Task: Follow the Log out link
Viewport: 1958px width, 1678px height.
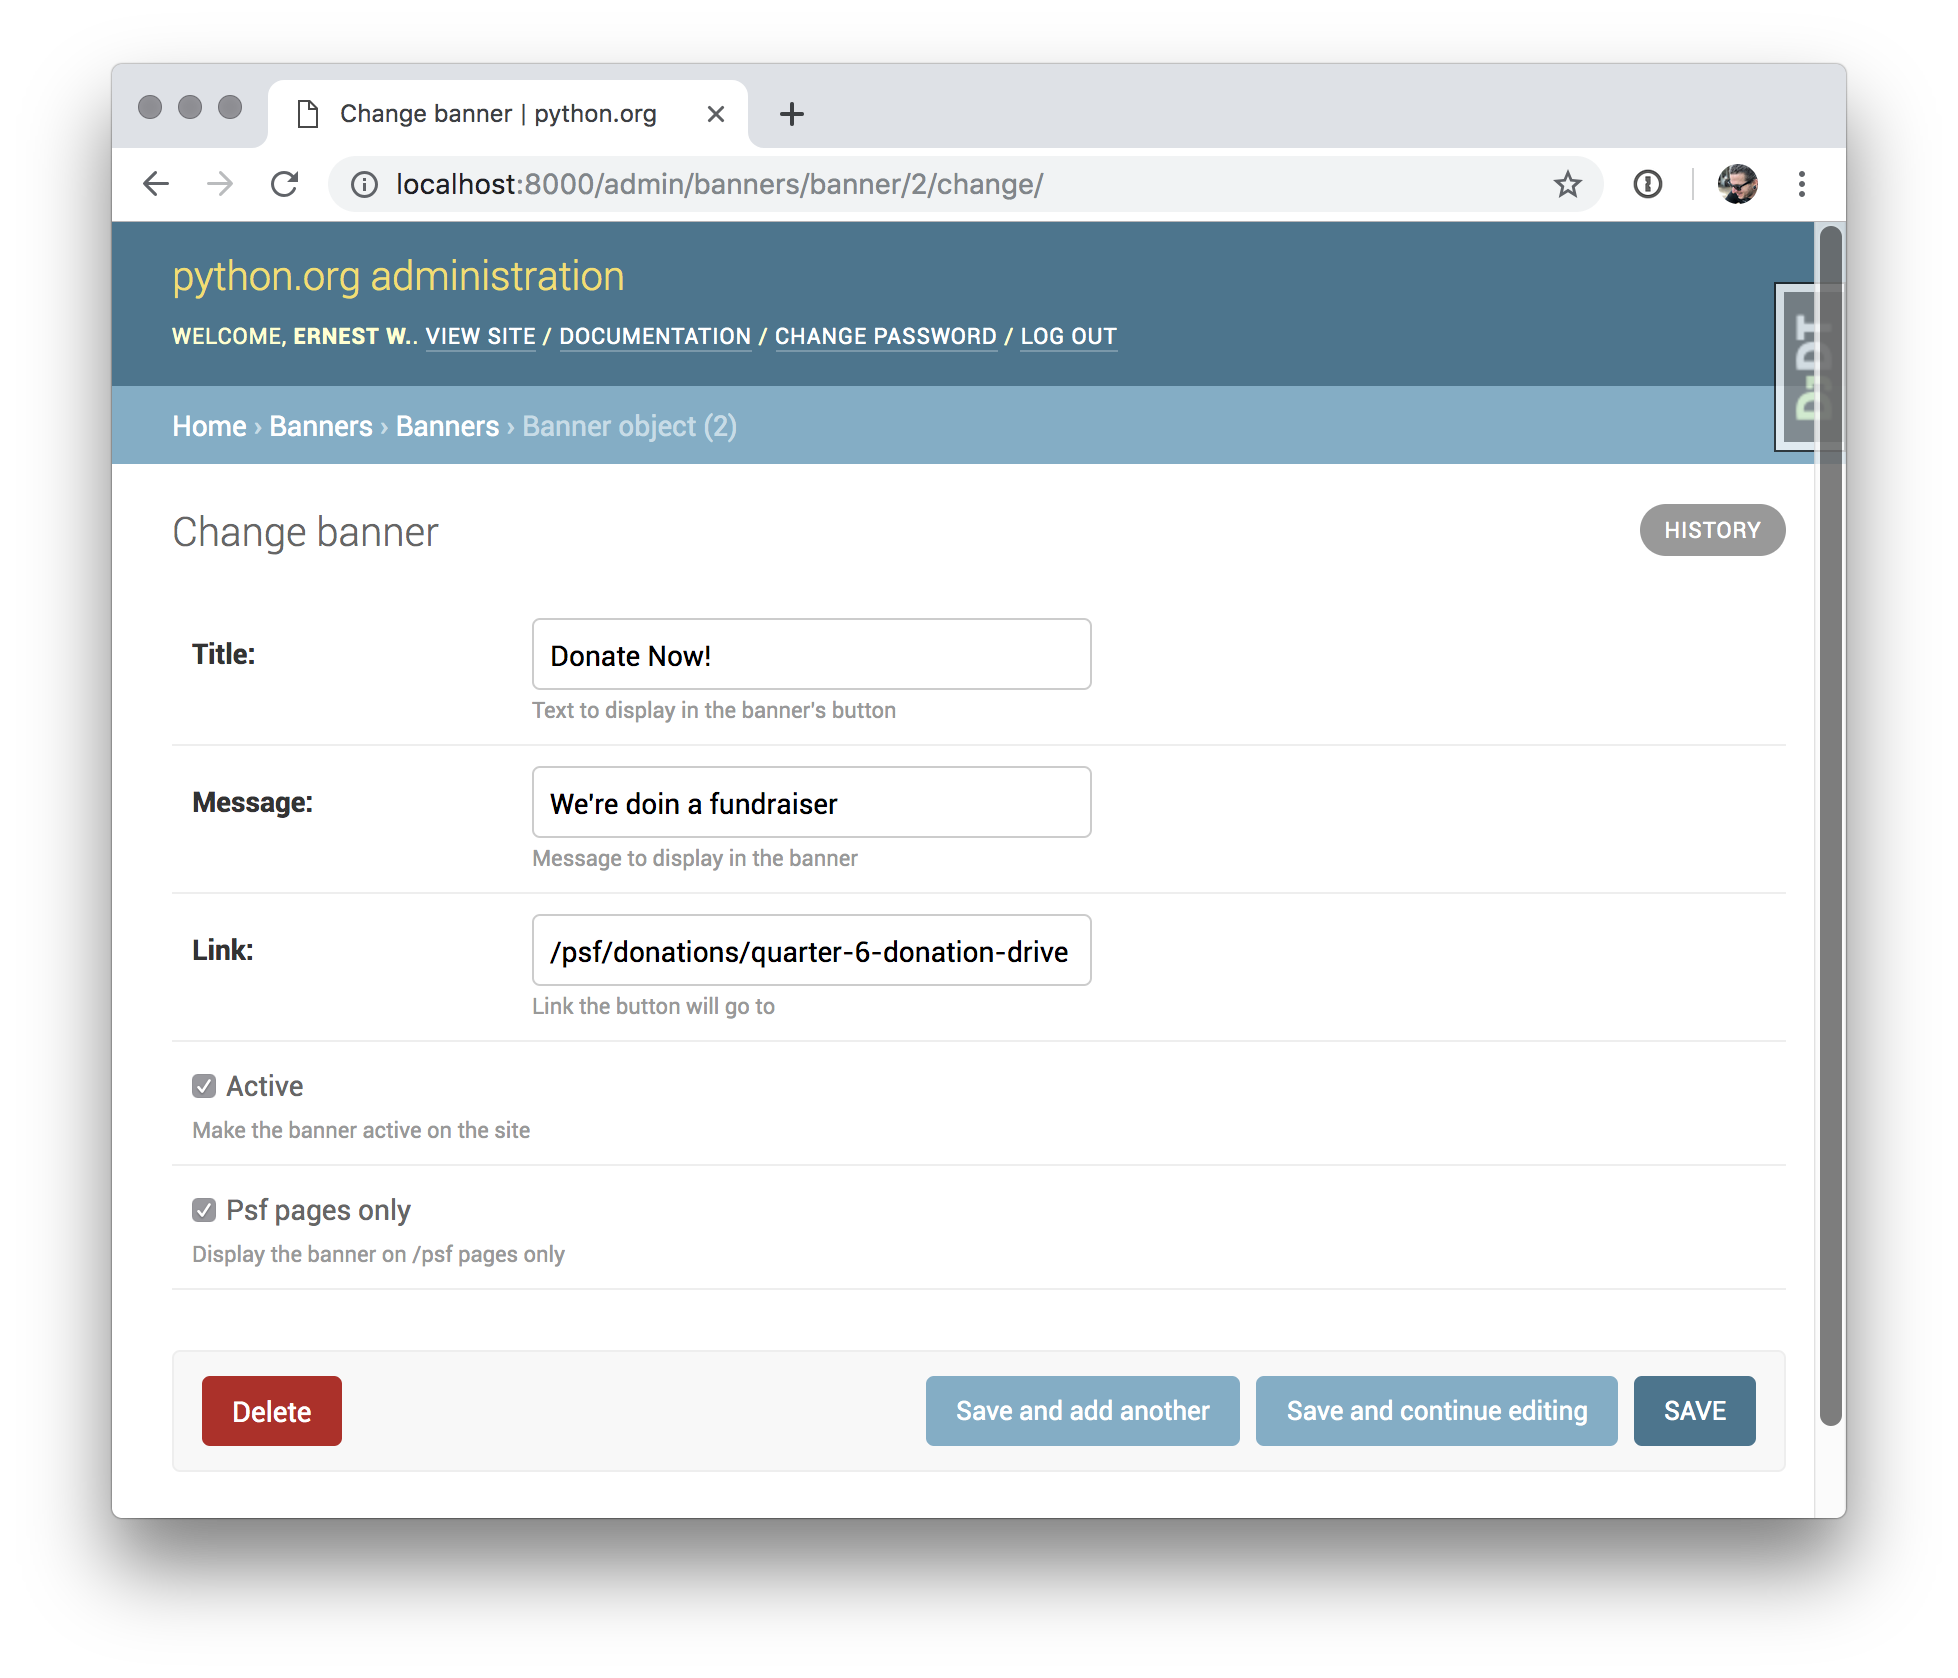Action: click(x=1068, y=336)
